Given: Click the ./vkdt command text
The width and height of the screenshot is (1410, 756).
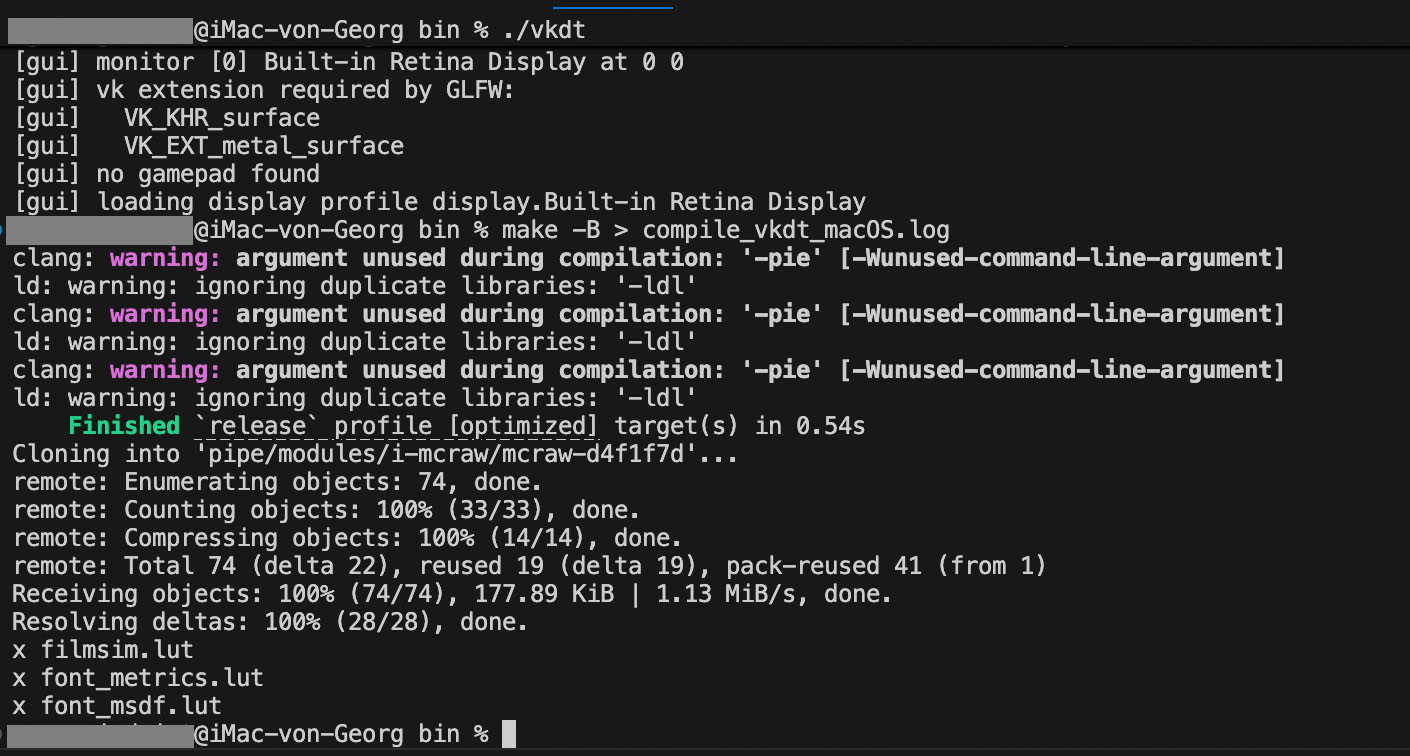Looking at the screenshot, I should (544, 32).
